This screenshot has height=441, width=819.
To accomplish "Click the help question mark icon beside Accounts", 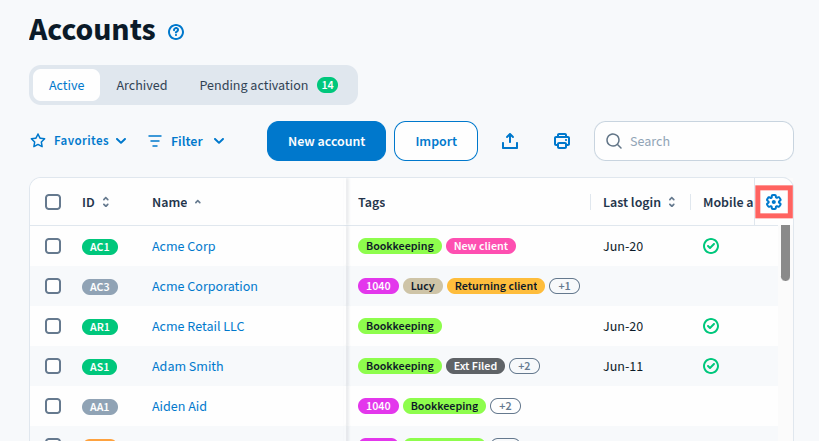I will click(x=176, y=32).
